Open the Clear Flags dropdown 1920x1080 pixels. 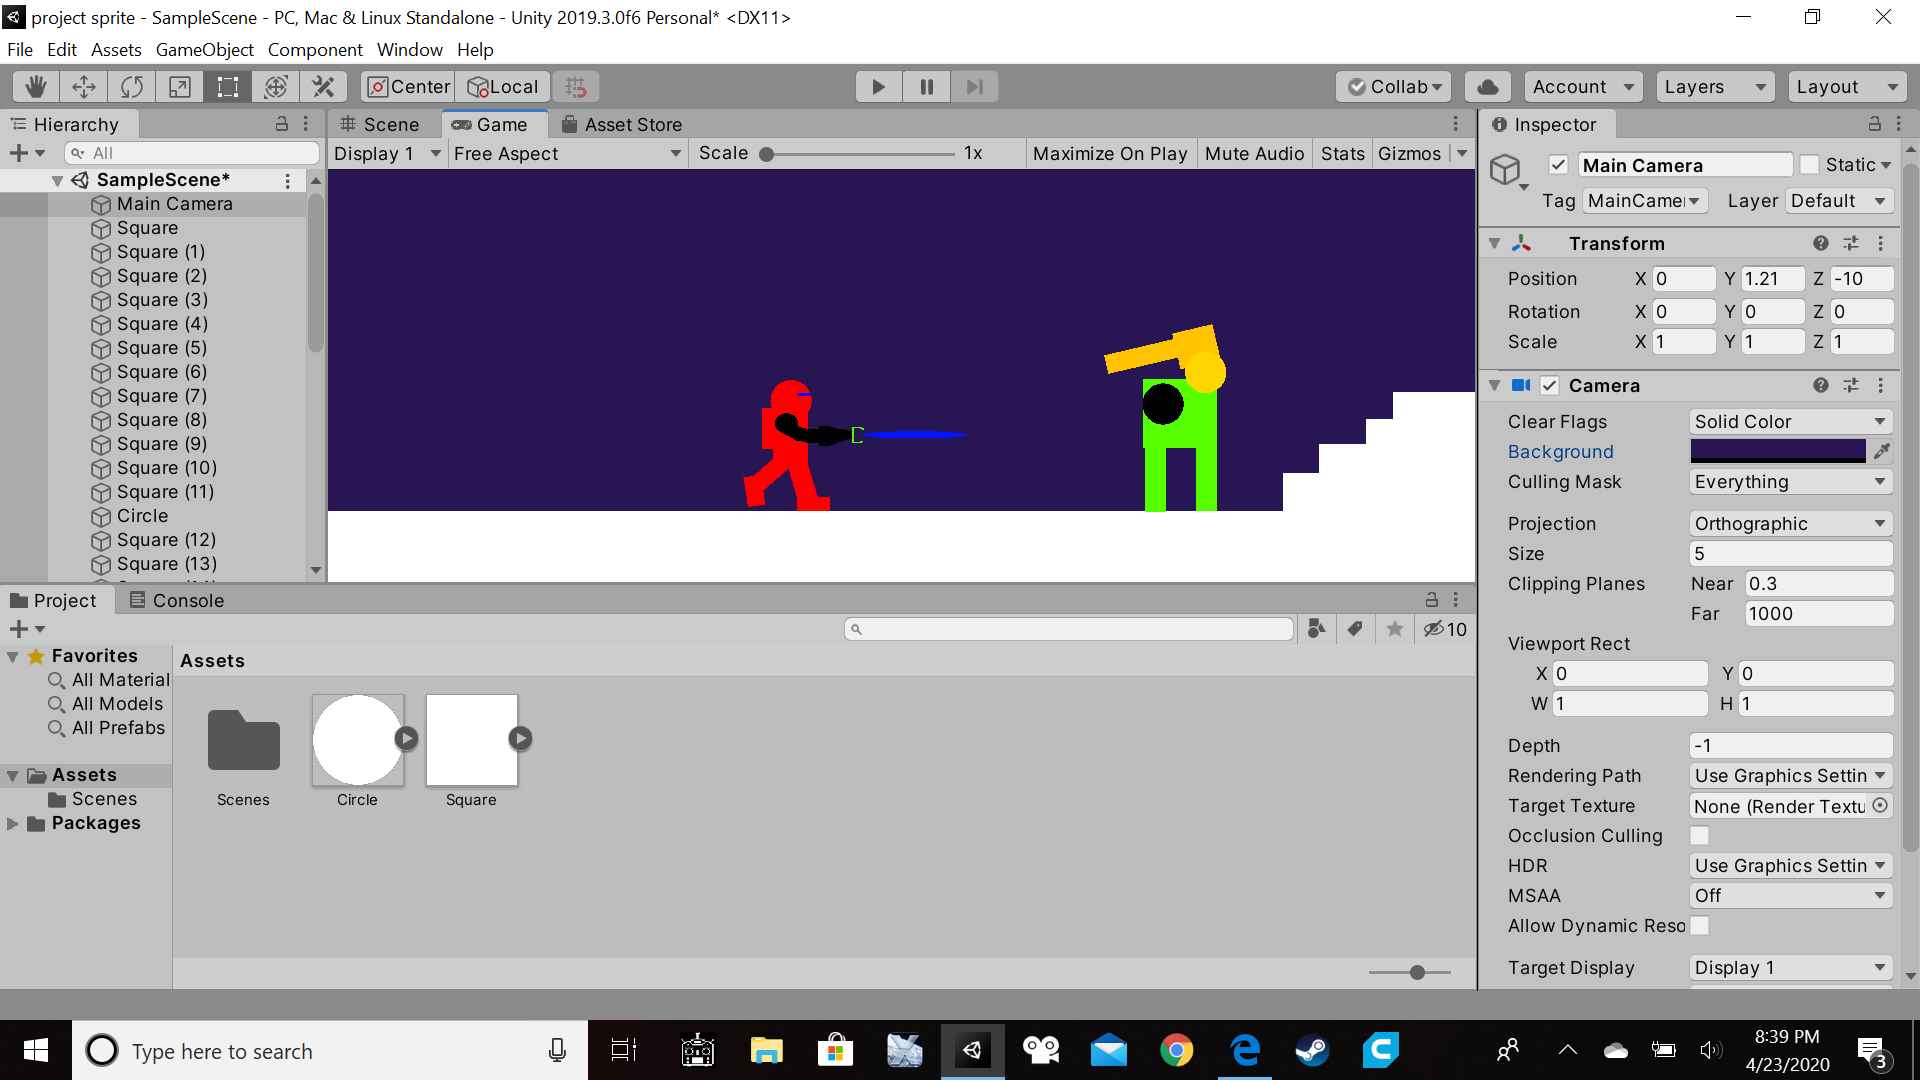click(x=1790, y=422)
